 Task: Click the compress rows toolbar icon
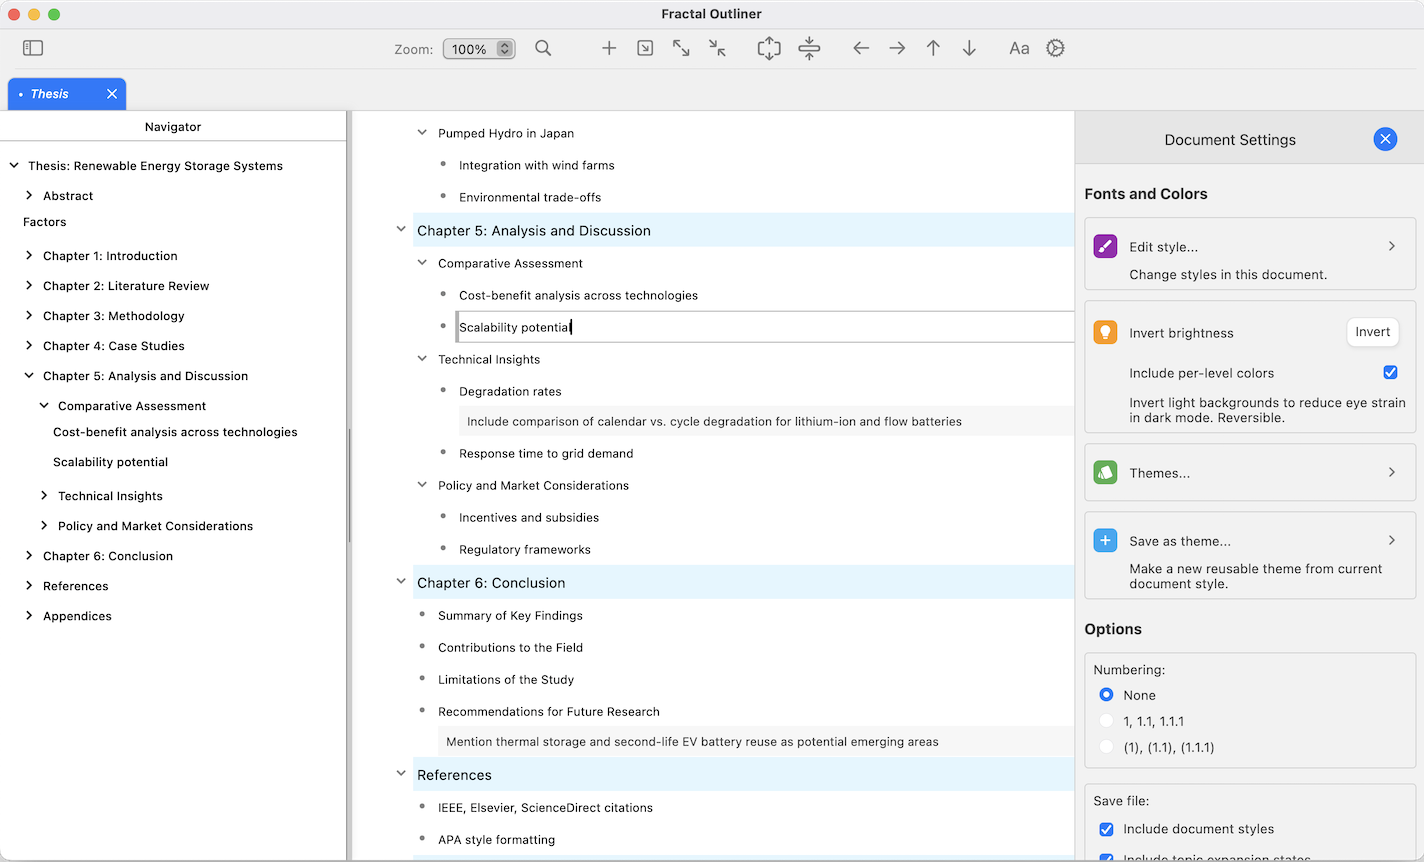tap(809, 48)
